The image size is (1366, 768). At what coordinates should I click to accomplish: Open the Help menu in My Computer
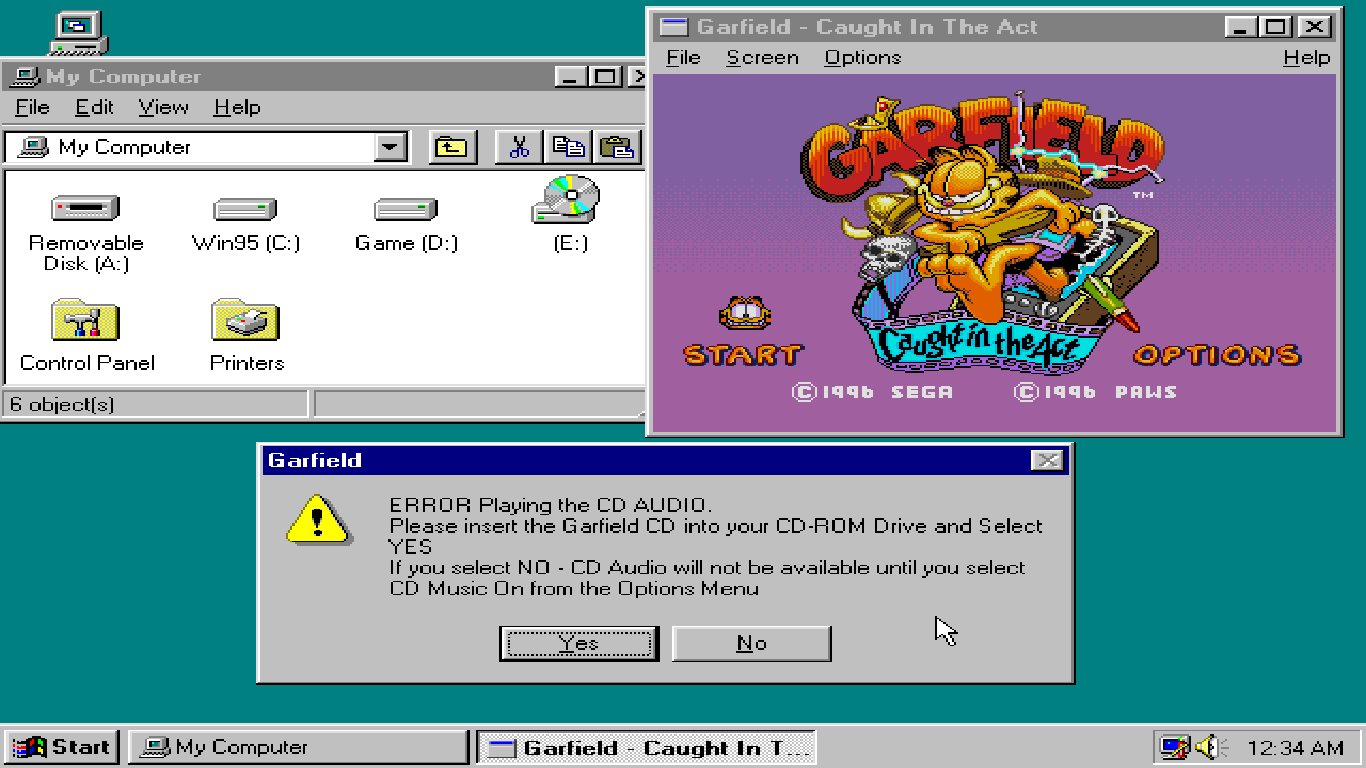click(x=237, y=107)
